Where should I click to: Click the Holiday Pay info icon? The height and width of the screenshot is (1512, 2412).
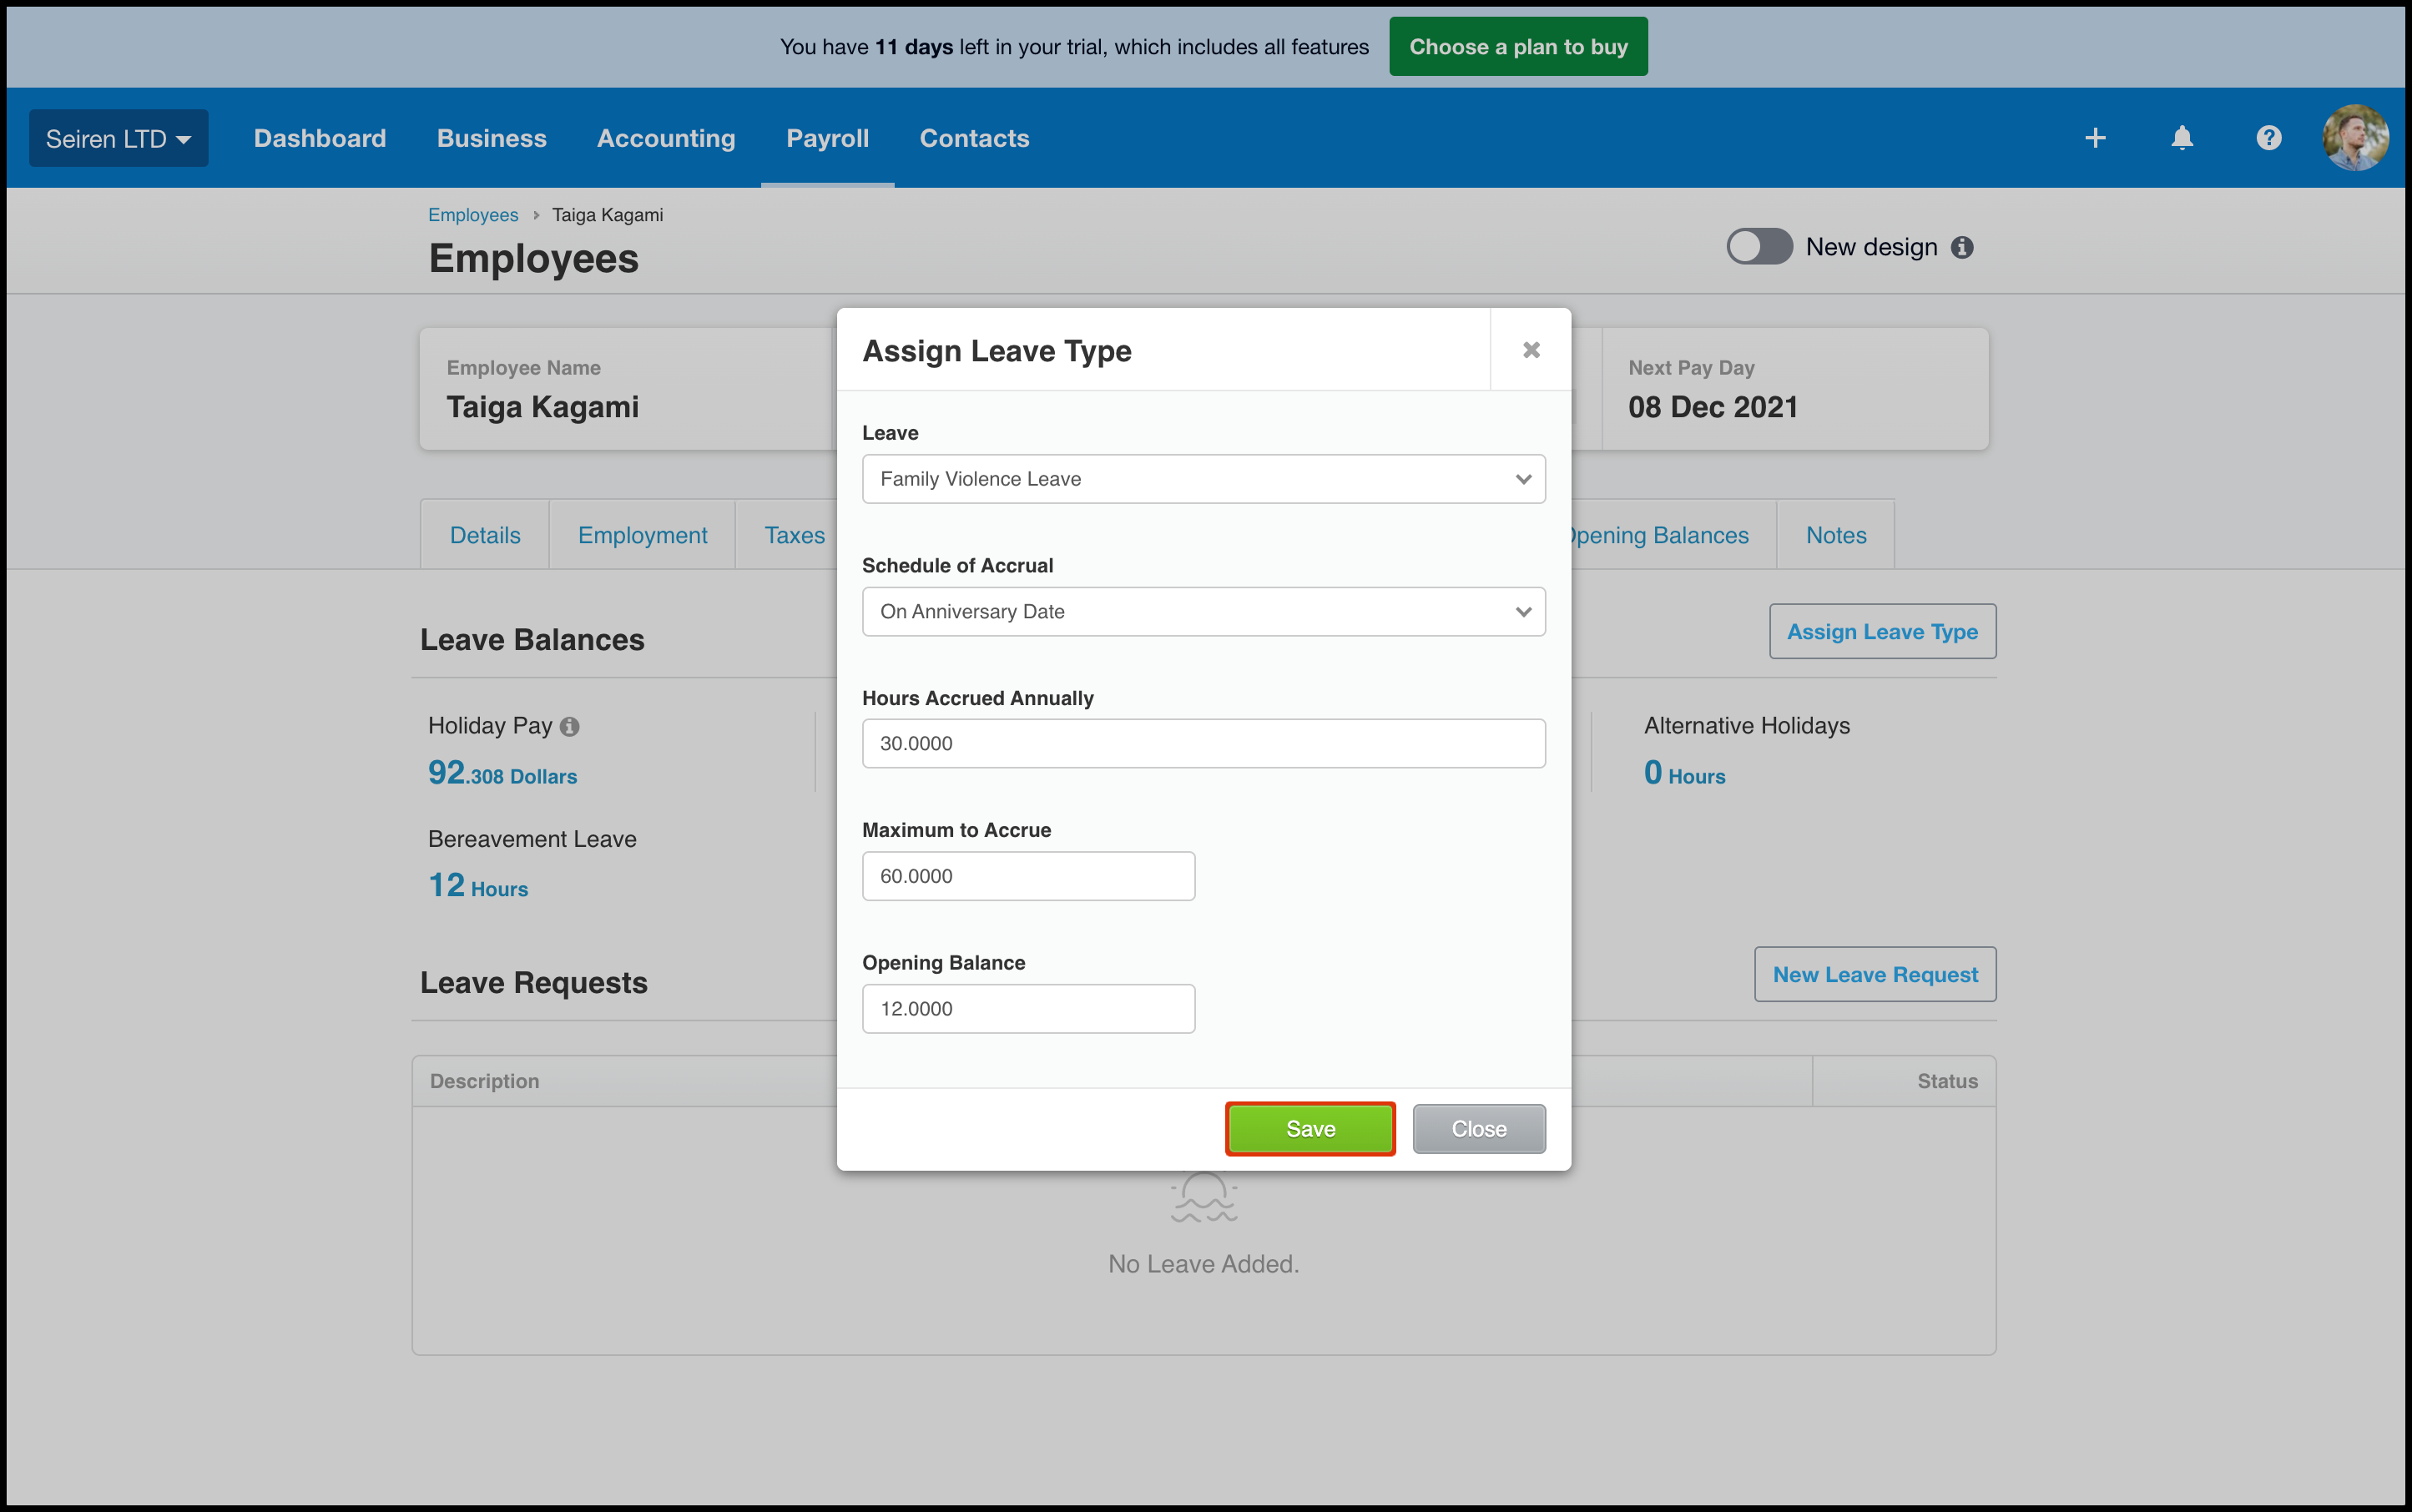tap(570, 727)
